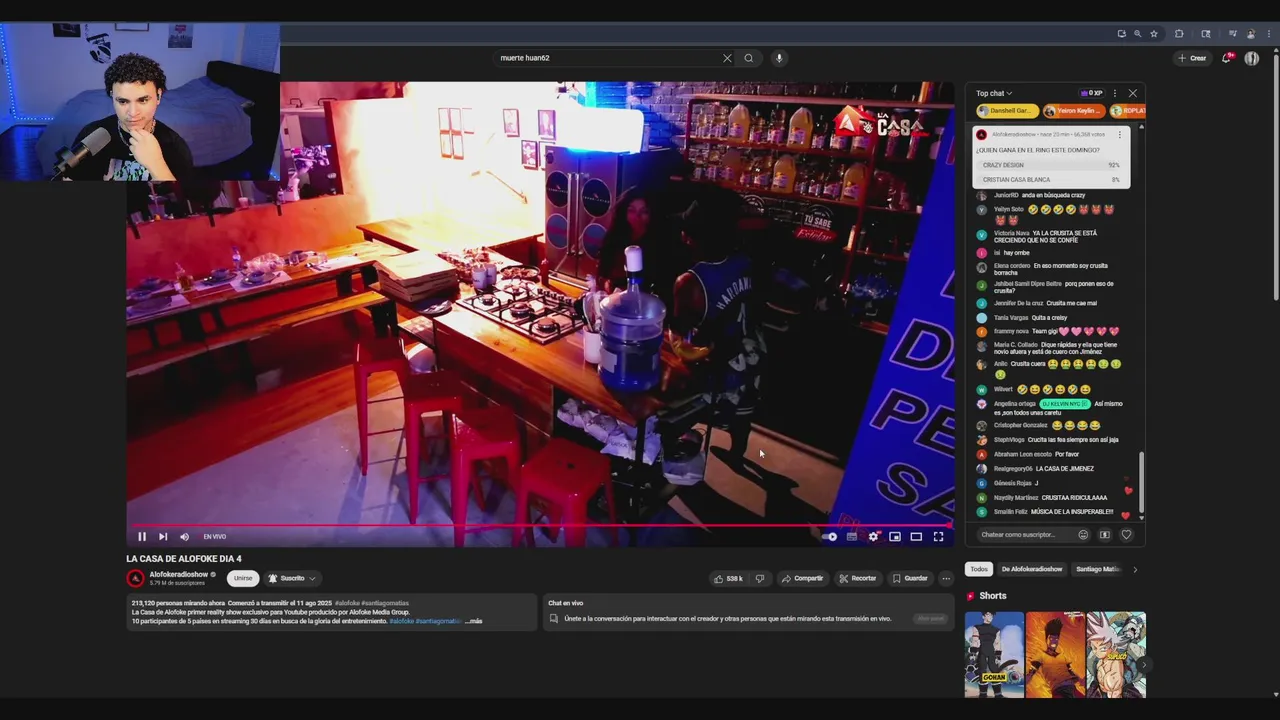Image resolution: width=1280 pixels, height=720 pixels.
Task: Share the video via Compartir
Action: [803, 578]
